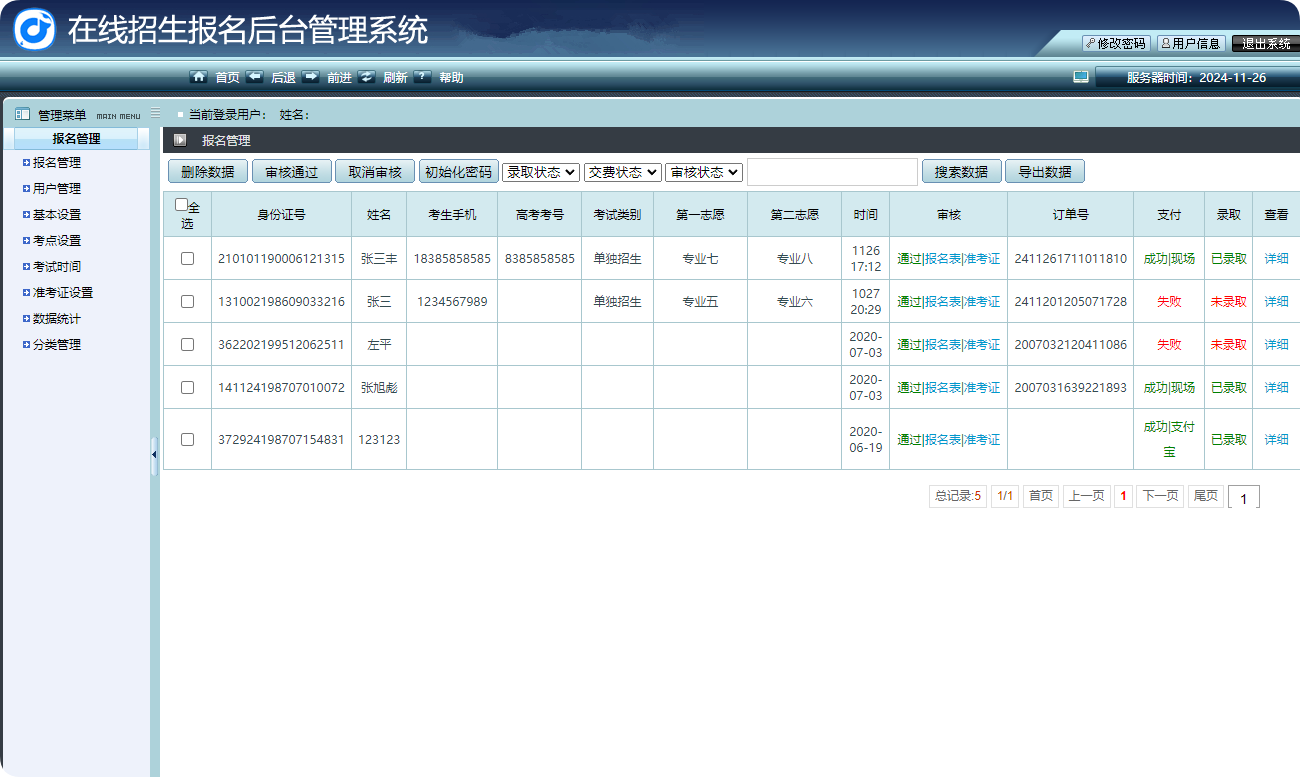Click the forward arrow icon before 前进
This screenshot has height=777, width=1300.
[311, 77]
